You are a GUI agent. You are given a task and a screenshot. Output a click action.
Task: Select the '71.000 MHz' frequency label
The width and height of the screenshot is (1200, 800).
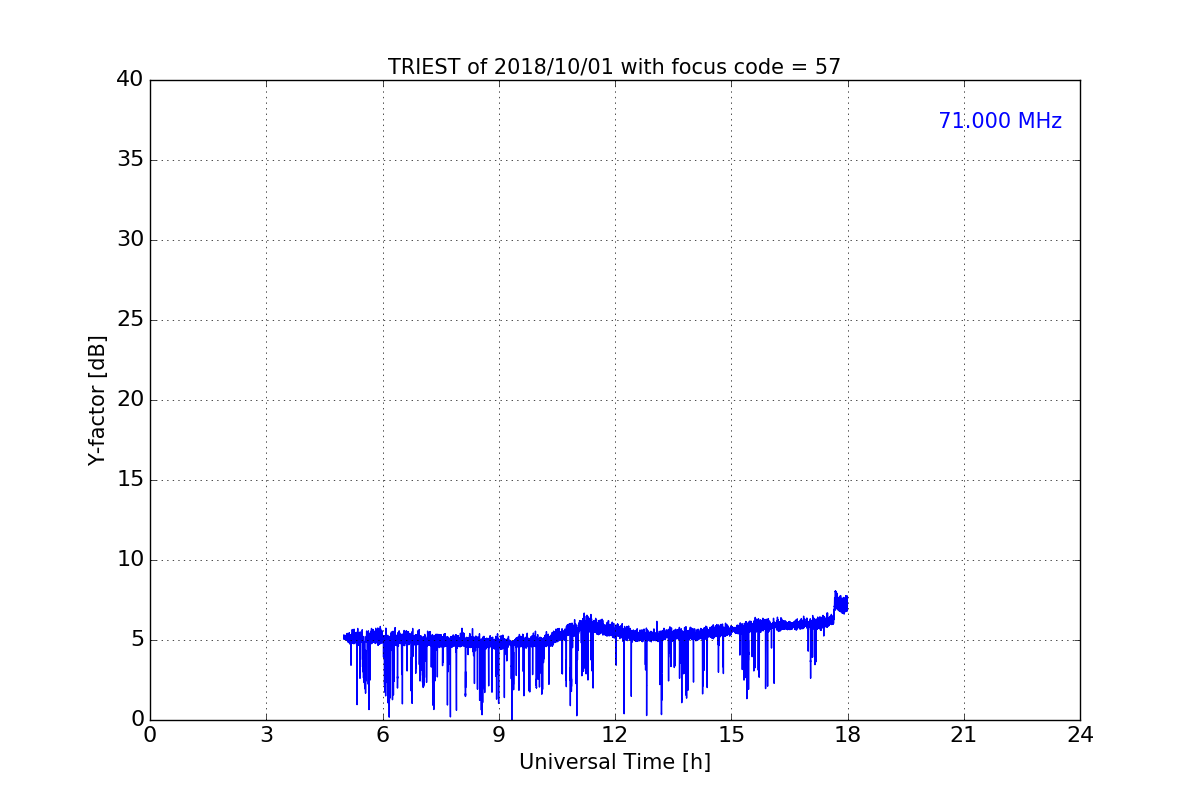1000,121
